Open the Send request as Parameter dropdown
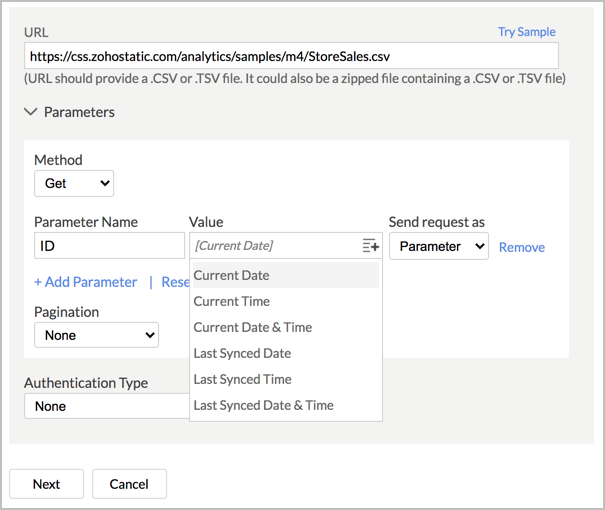The height and width of the screenshot is (510, 605). [439, 246]
